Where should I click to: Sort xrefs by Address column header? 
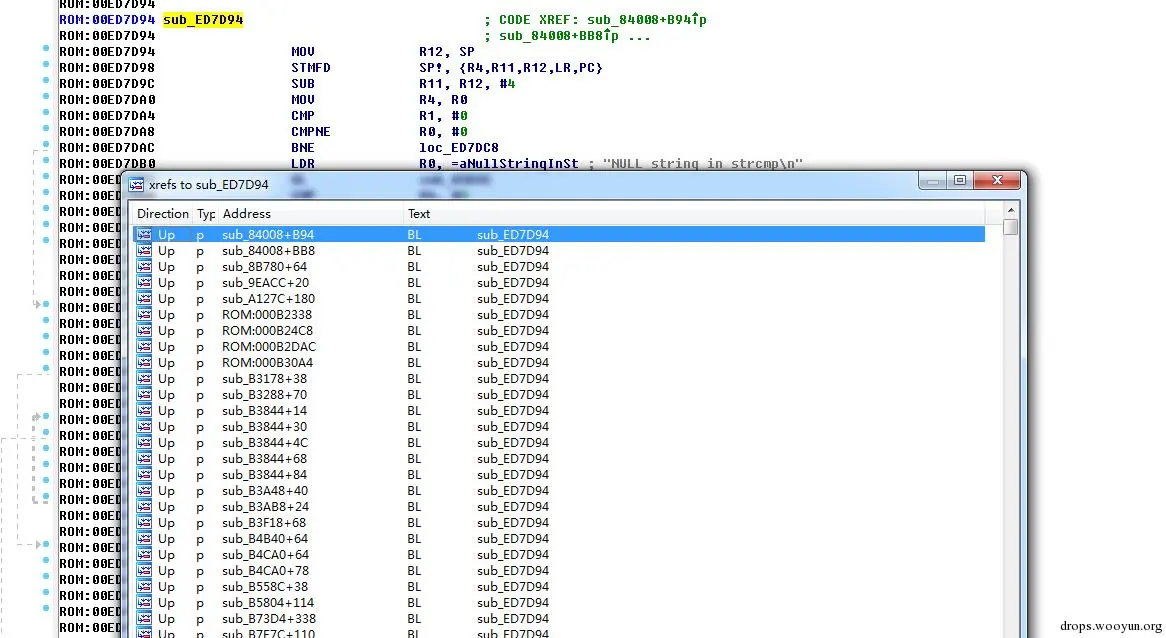[x=310, y=213]
